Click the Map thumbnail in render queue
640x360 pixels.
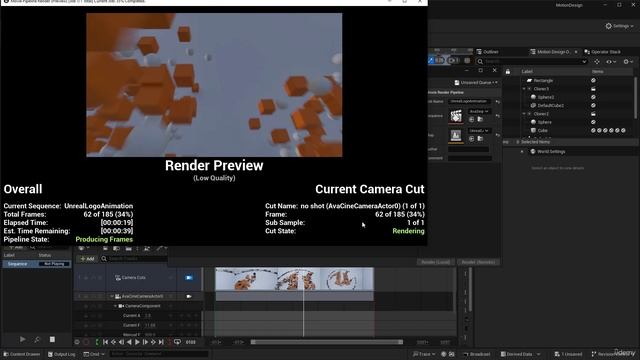click(x=456, y=135)
